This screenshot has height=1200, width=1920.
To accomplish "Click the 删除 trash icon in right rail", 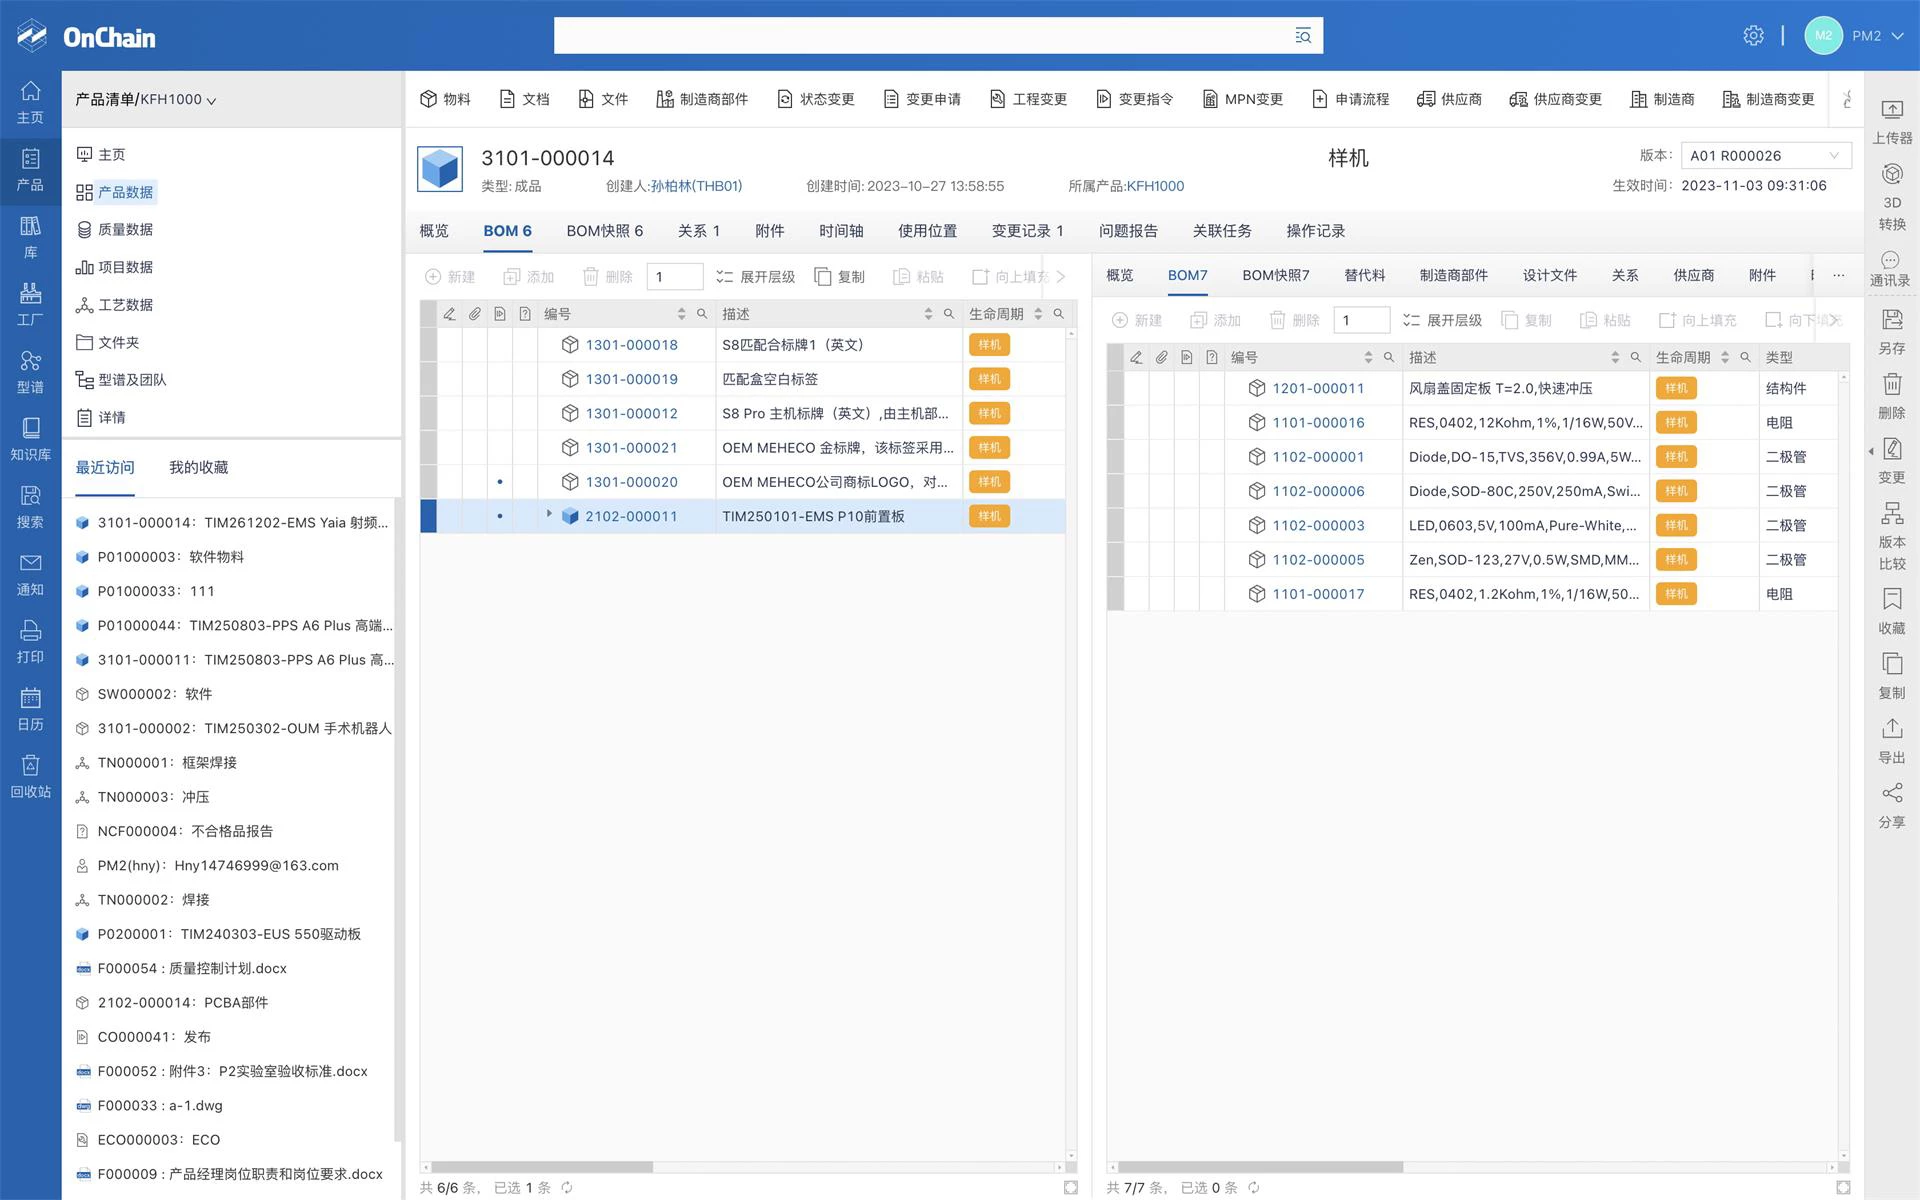I will 1891,397.
